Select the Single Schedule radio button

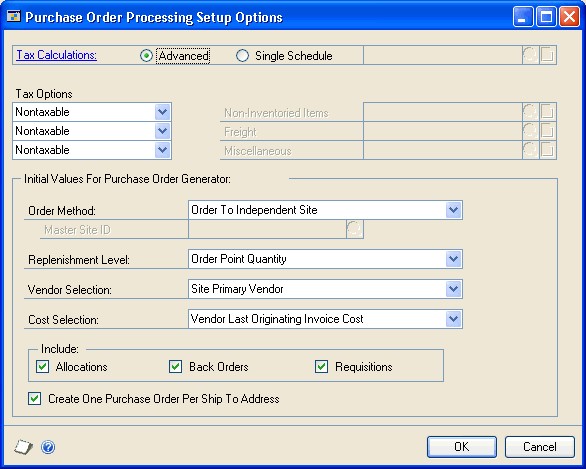click(243, 56)
